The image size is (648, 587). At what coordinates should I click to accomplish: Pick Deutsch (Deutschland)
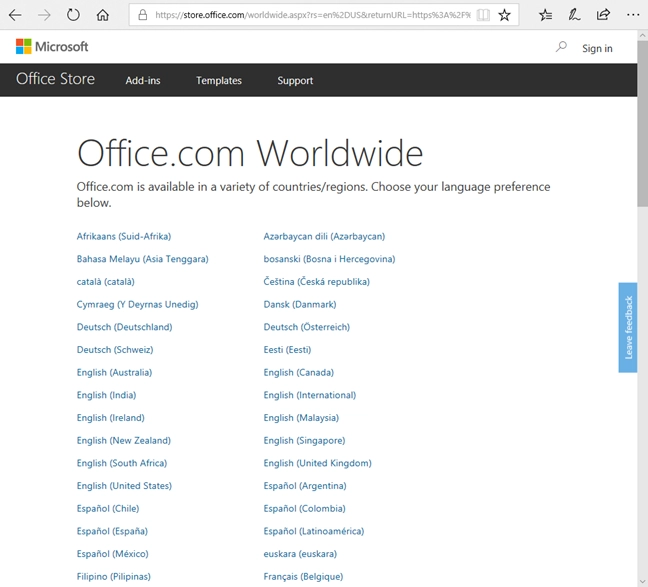124,327
